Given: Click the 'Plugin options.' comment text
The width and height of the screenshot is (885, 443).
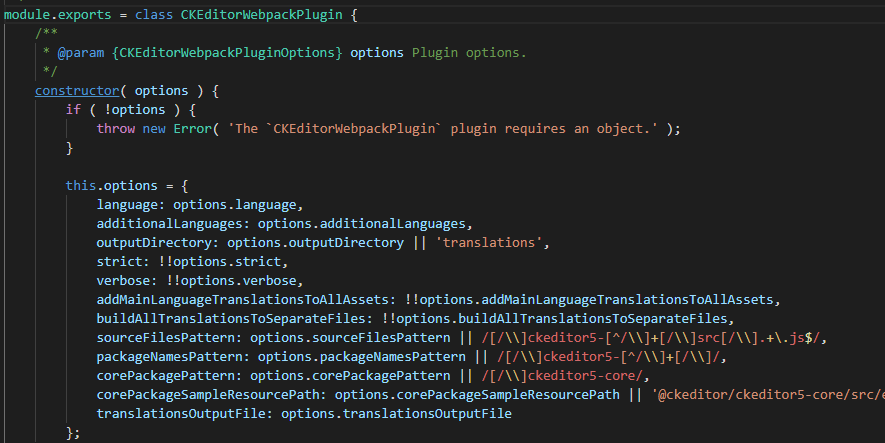Looking at the screenshot, I should tap(469, 53).
